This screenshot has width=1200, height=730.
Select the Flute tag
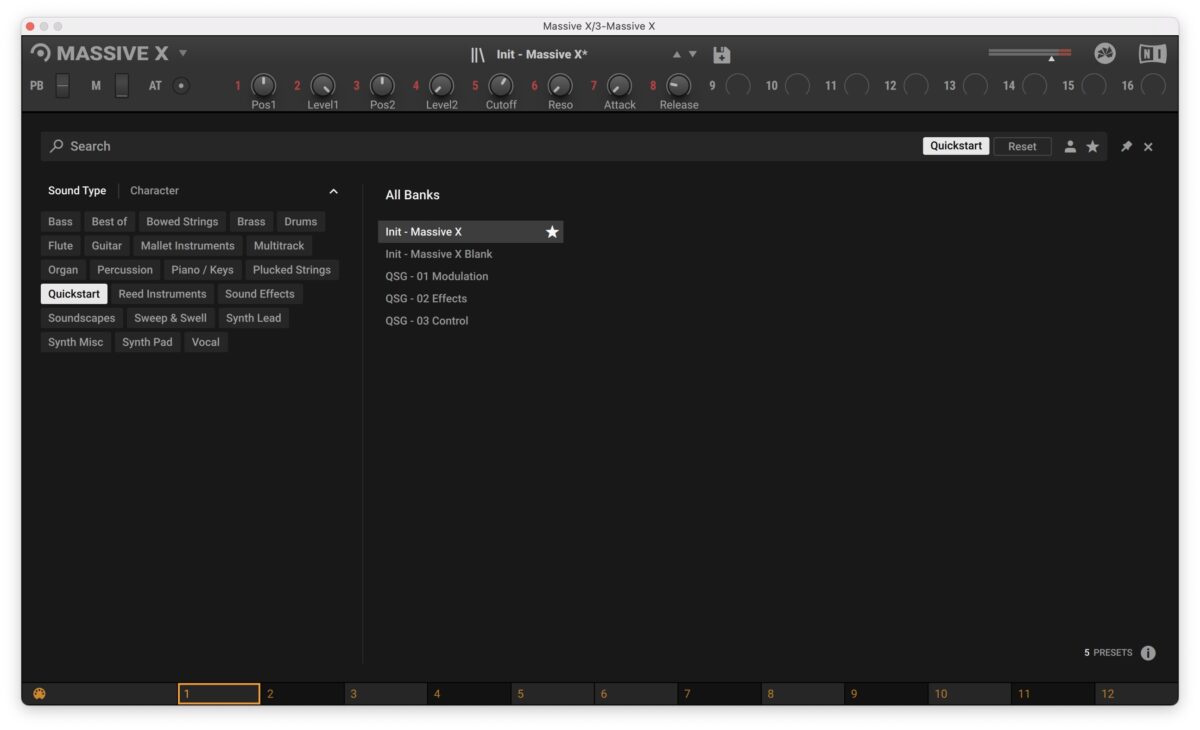[x=60, y=246]
